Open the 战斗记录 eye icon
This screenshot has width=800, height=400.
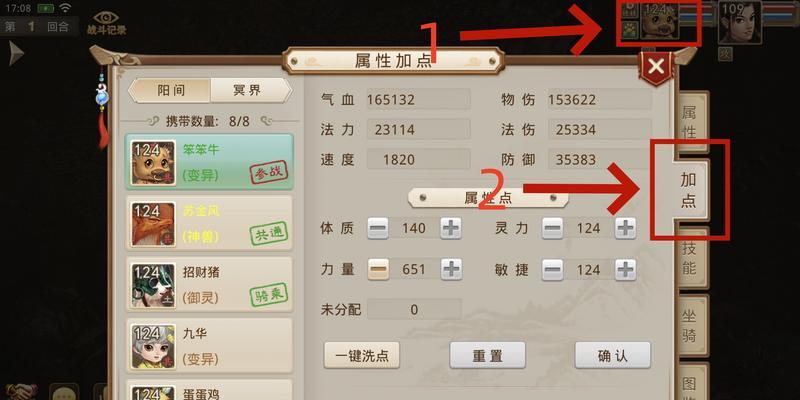coord(106,22)
